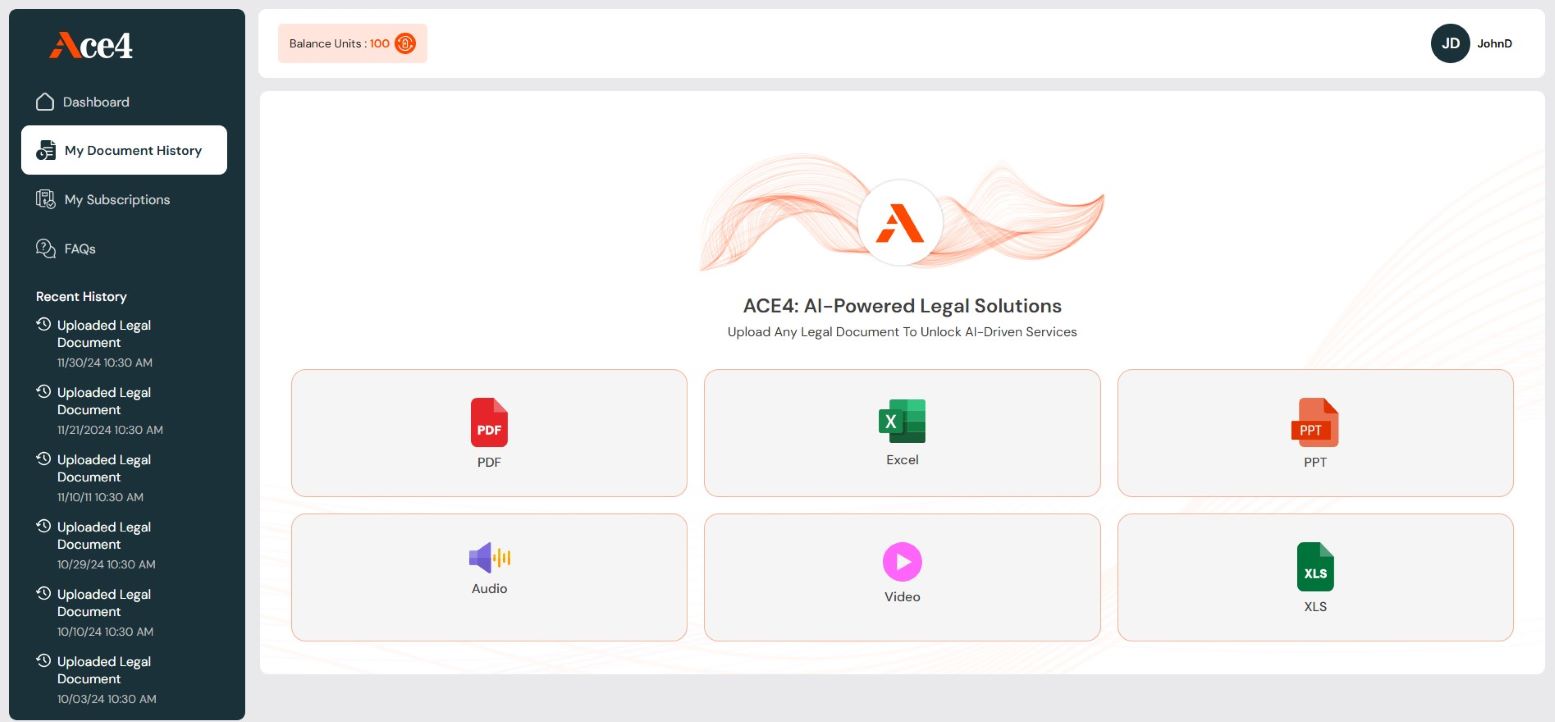Open Uploaded Legal Document from 11/30/24
The image size is (1555, 722).
pyautogui.click(x=104, y=334)
